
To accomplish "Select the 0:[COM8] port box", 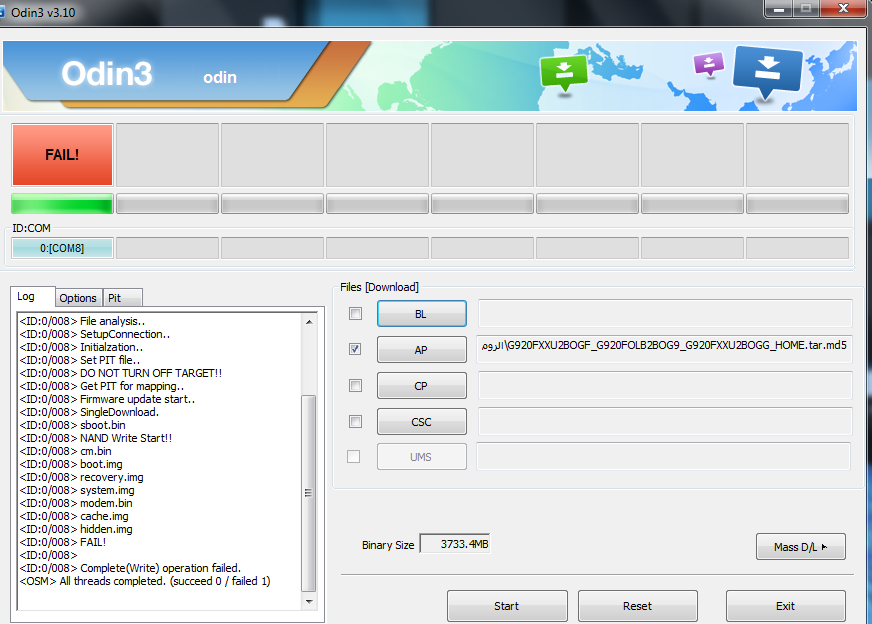I will (62, 248).
